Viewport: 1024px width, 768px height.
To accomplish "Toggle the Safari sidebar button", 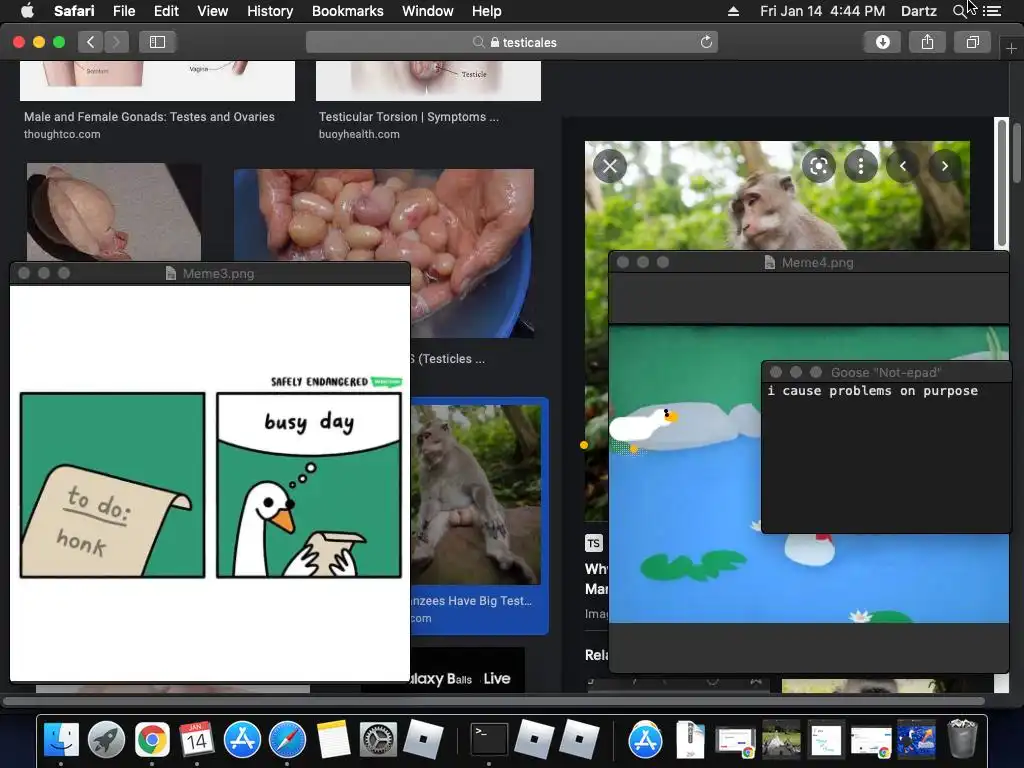I will click(157, 42).
